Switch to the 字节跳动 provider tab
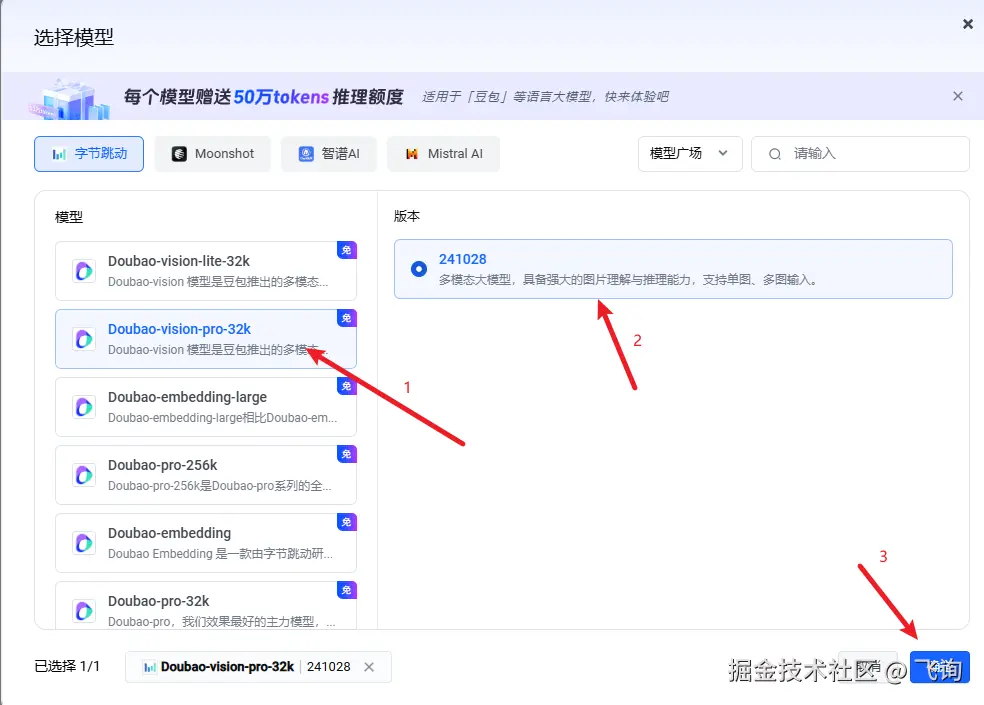 pos(89,154)
